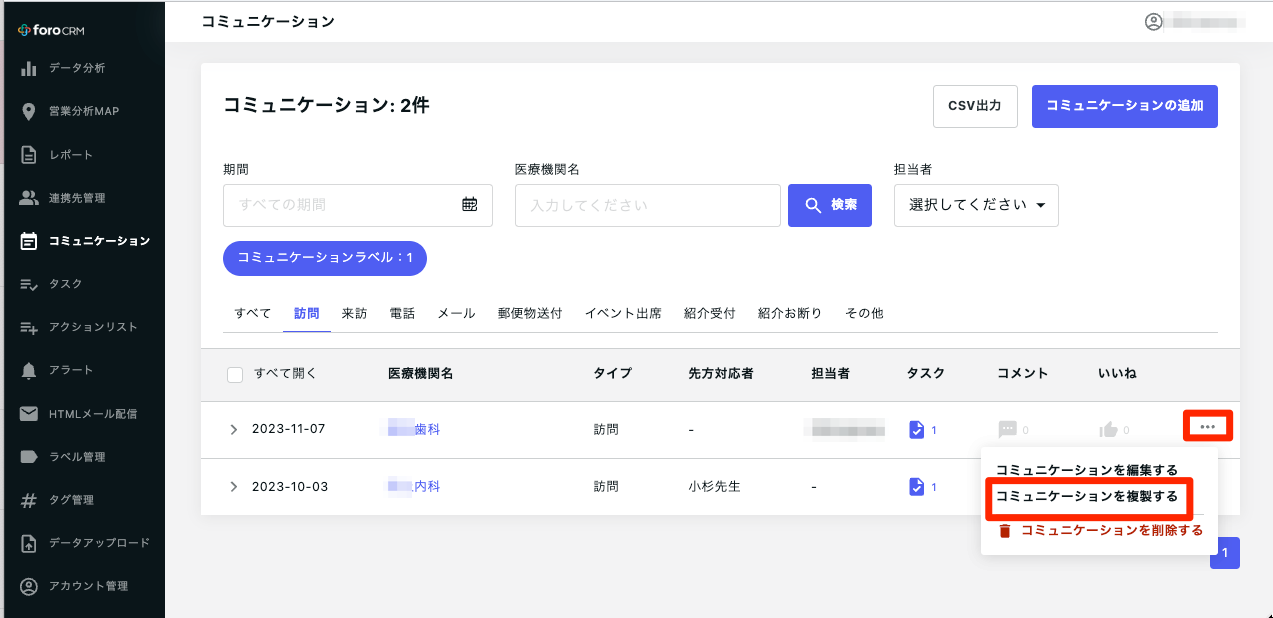Open the user account avatar icon

(x=1154, y=22)
